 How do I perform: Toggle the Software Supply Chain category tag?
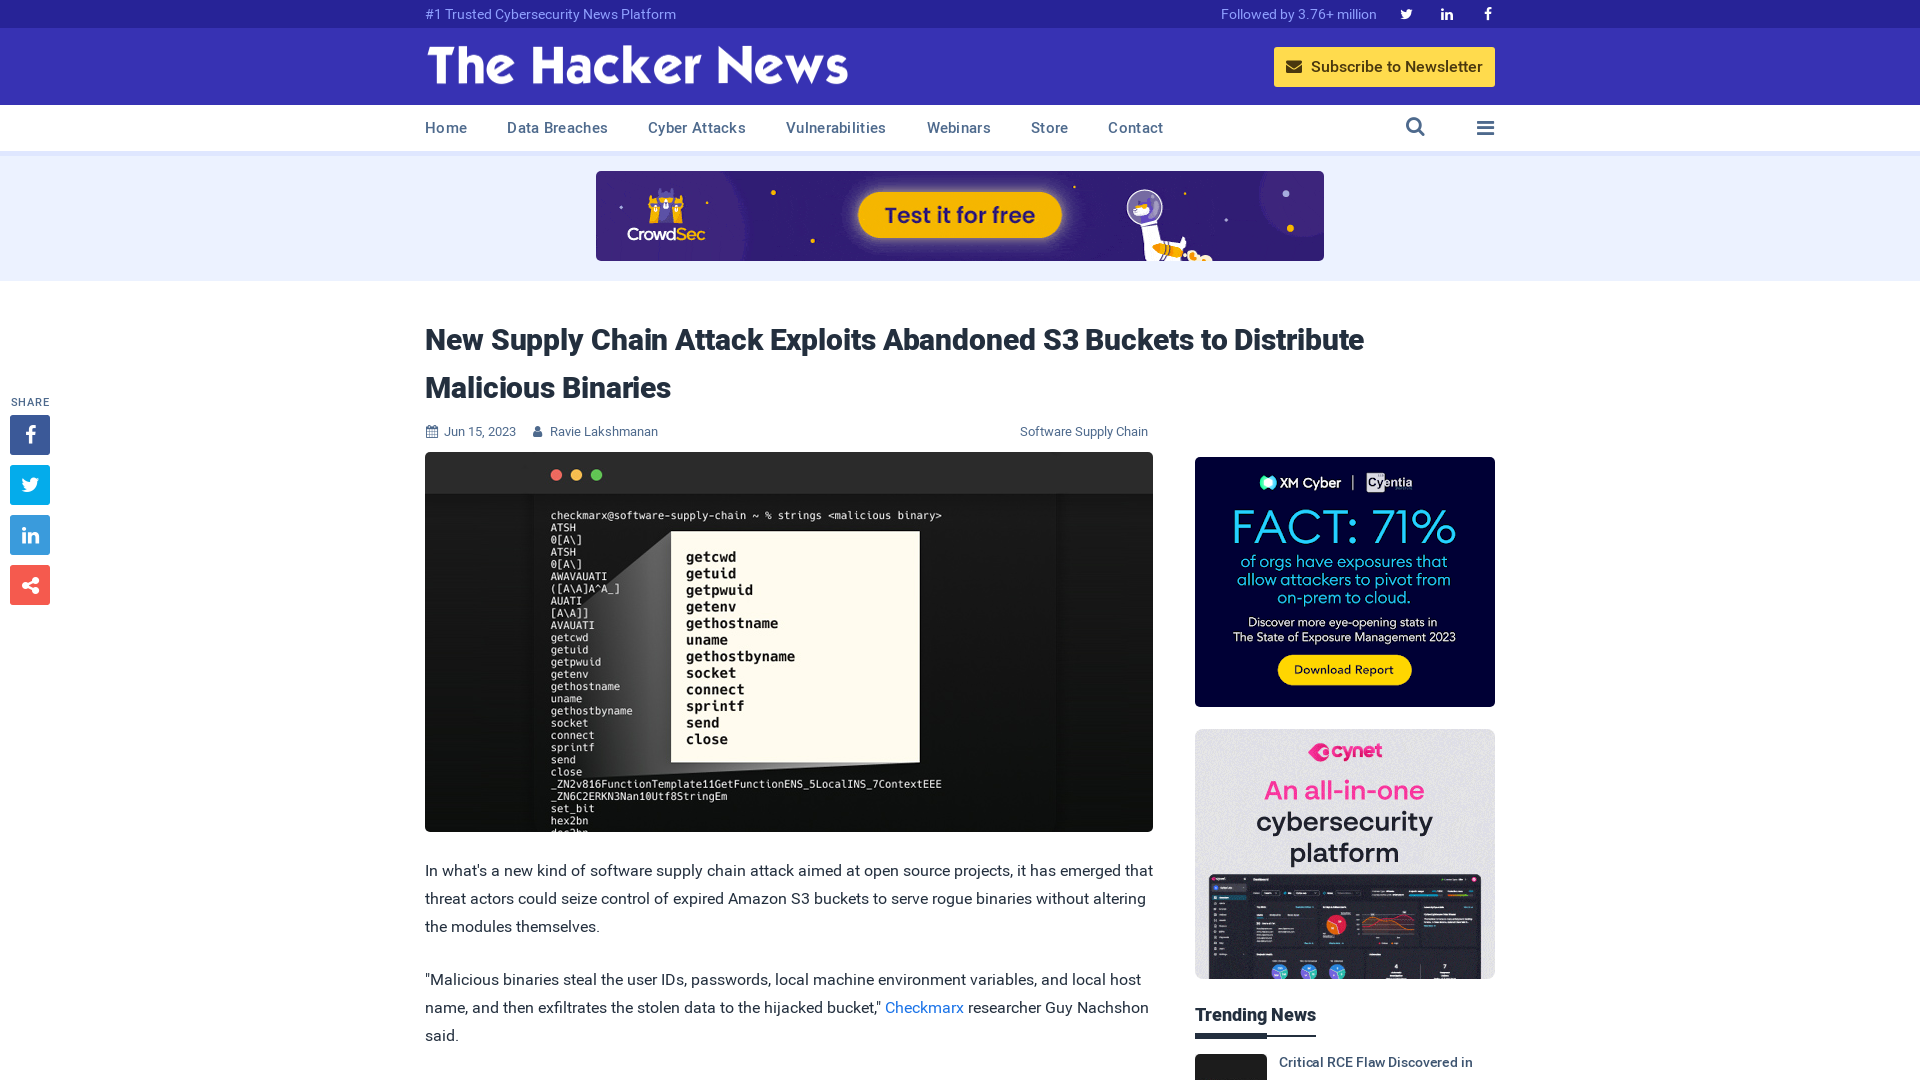tap(1084, 431)
